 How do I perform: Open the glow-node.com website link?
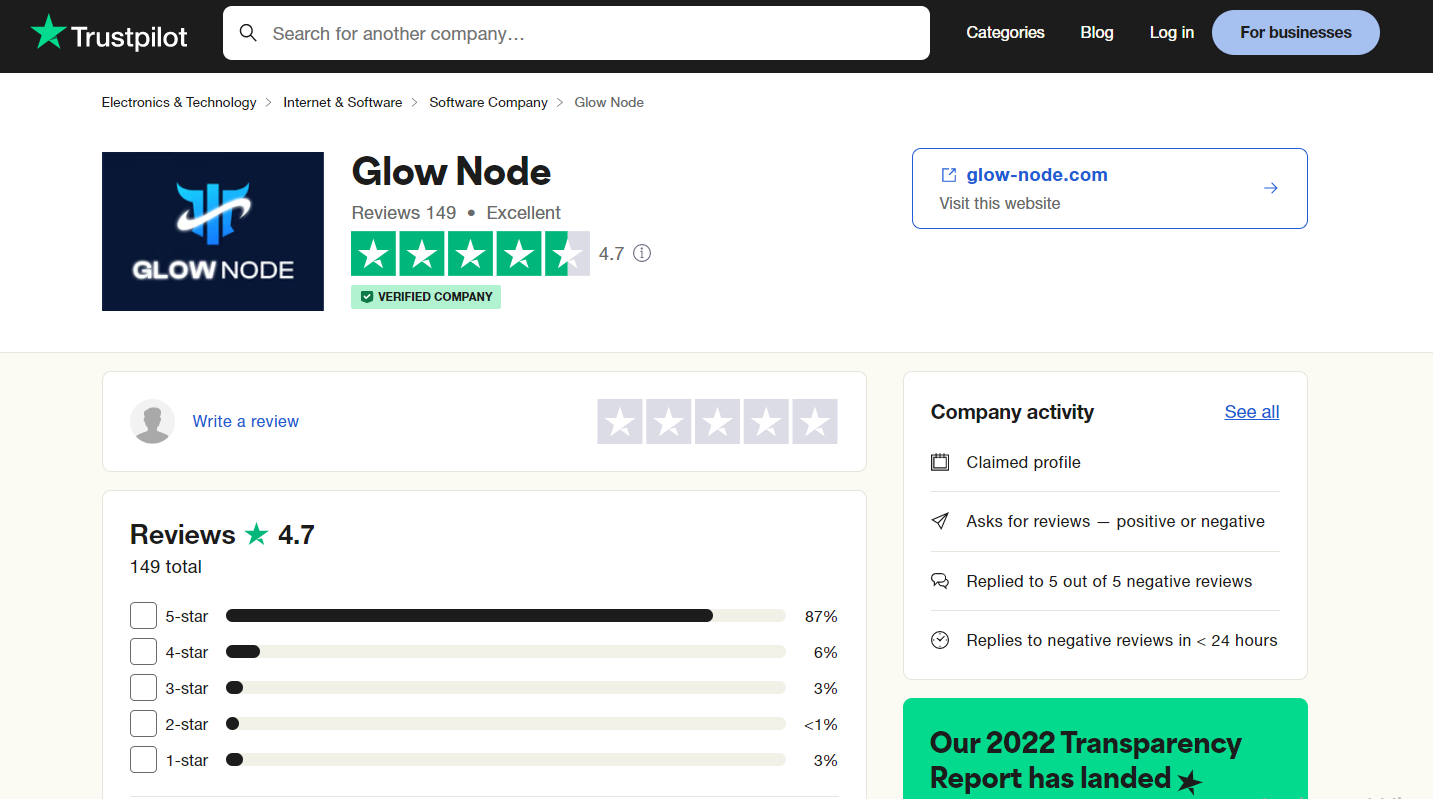(1037, 175)
